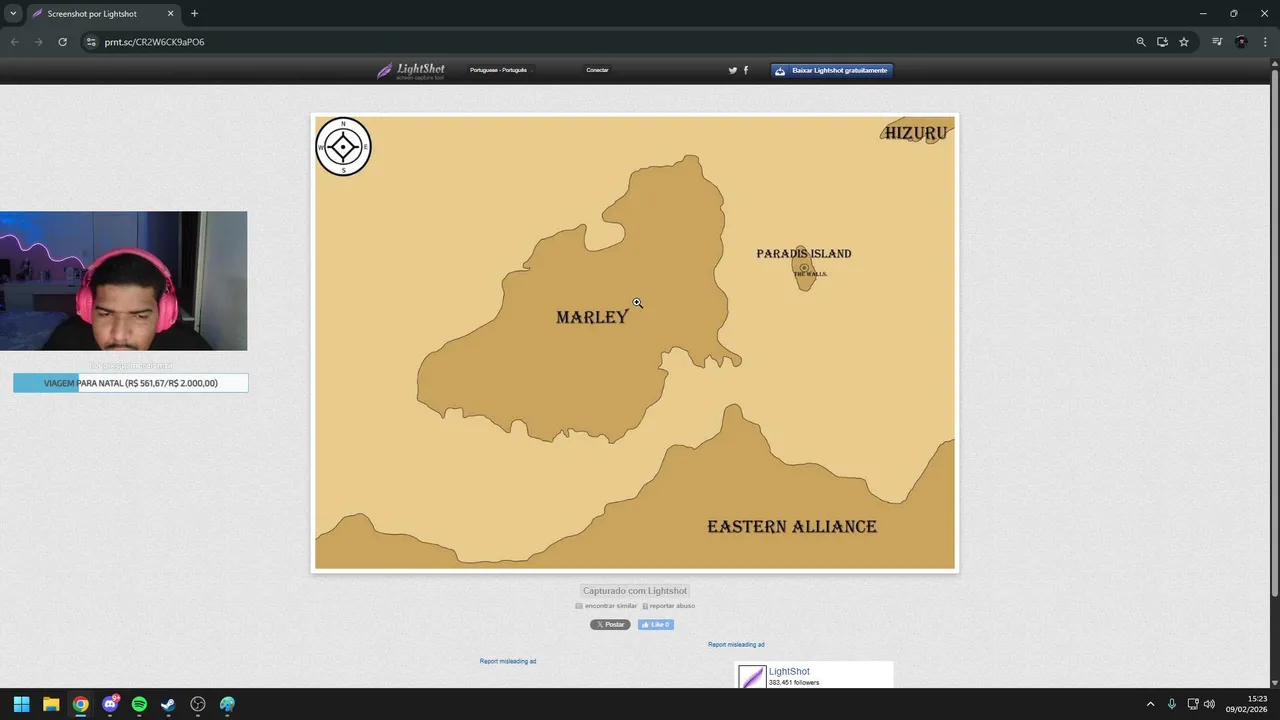This screenshot has width=1280, height=720.
Task: Open Steam from the taskbar
Action: pyautogui.click(x=168, y=704)
